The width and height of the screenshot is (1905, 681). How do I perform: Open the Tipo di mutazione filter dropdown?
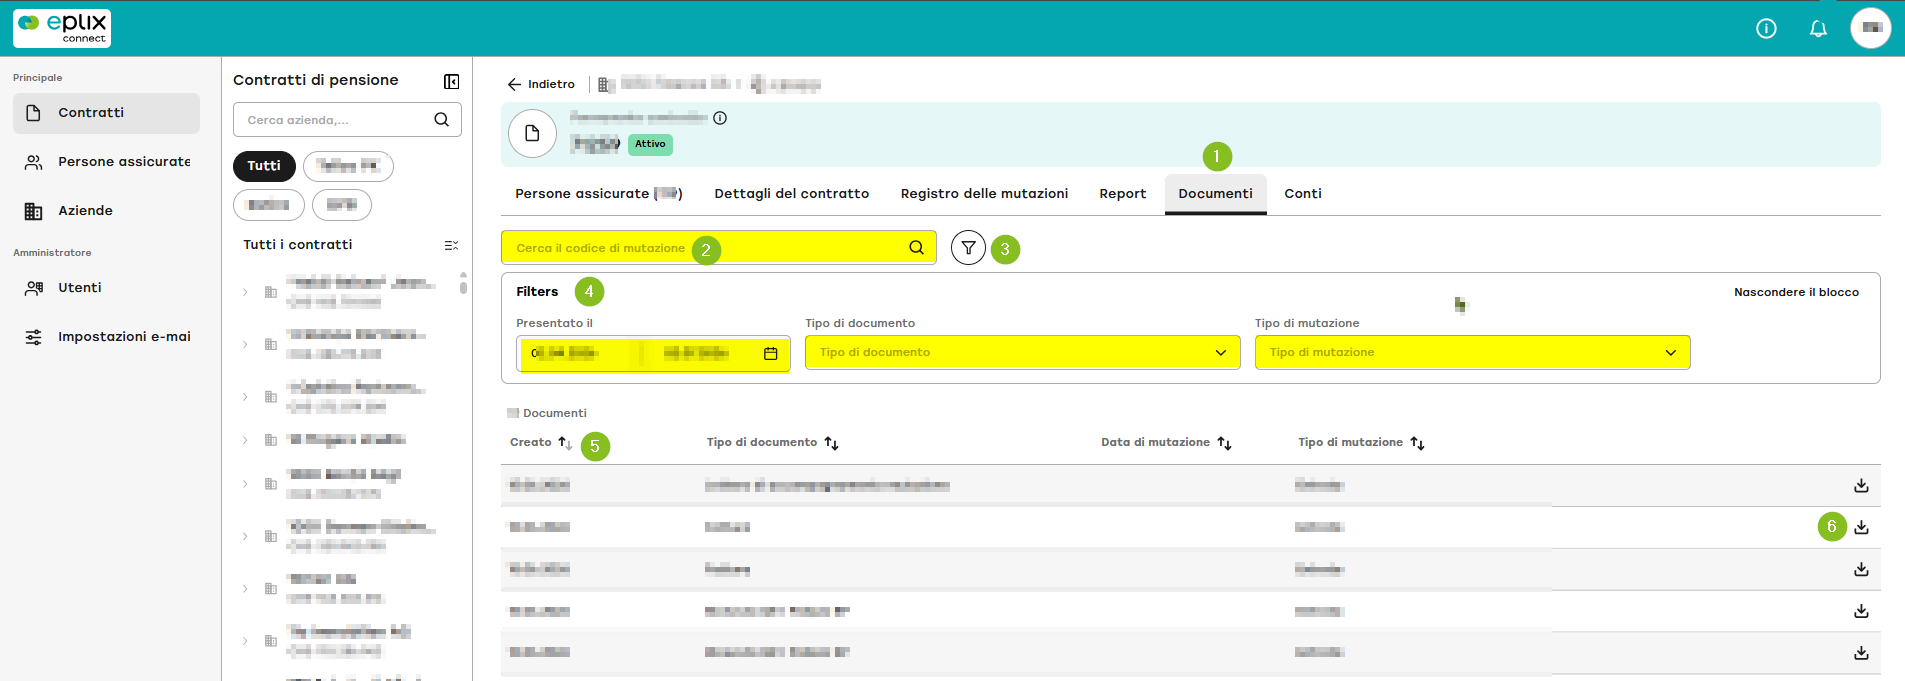coord(1472,352)
